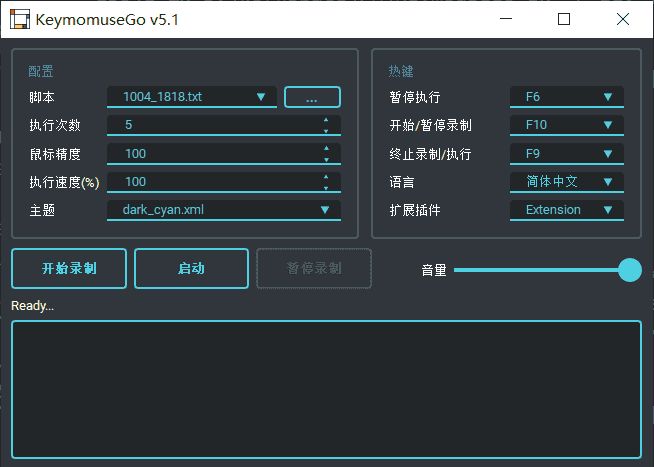Increase 执行次数 with its up arrow
Image resolution: width=654 pixels, height=467 pixels.
326,120
